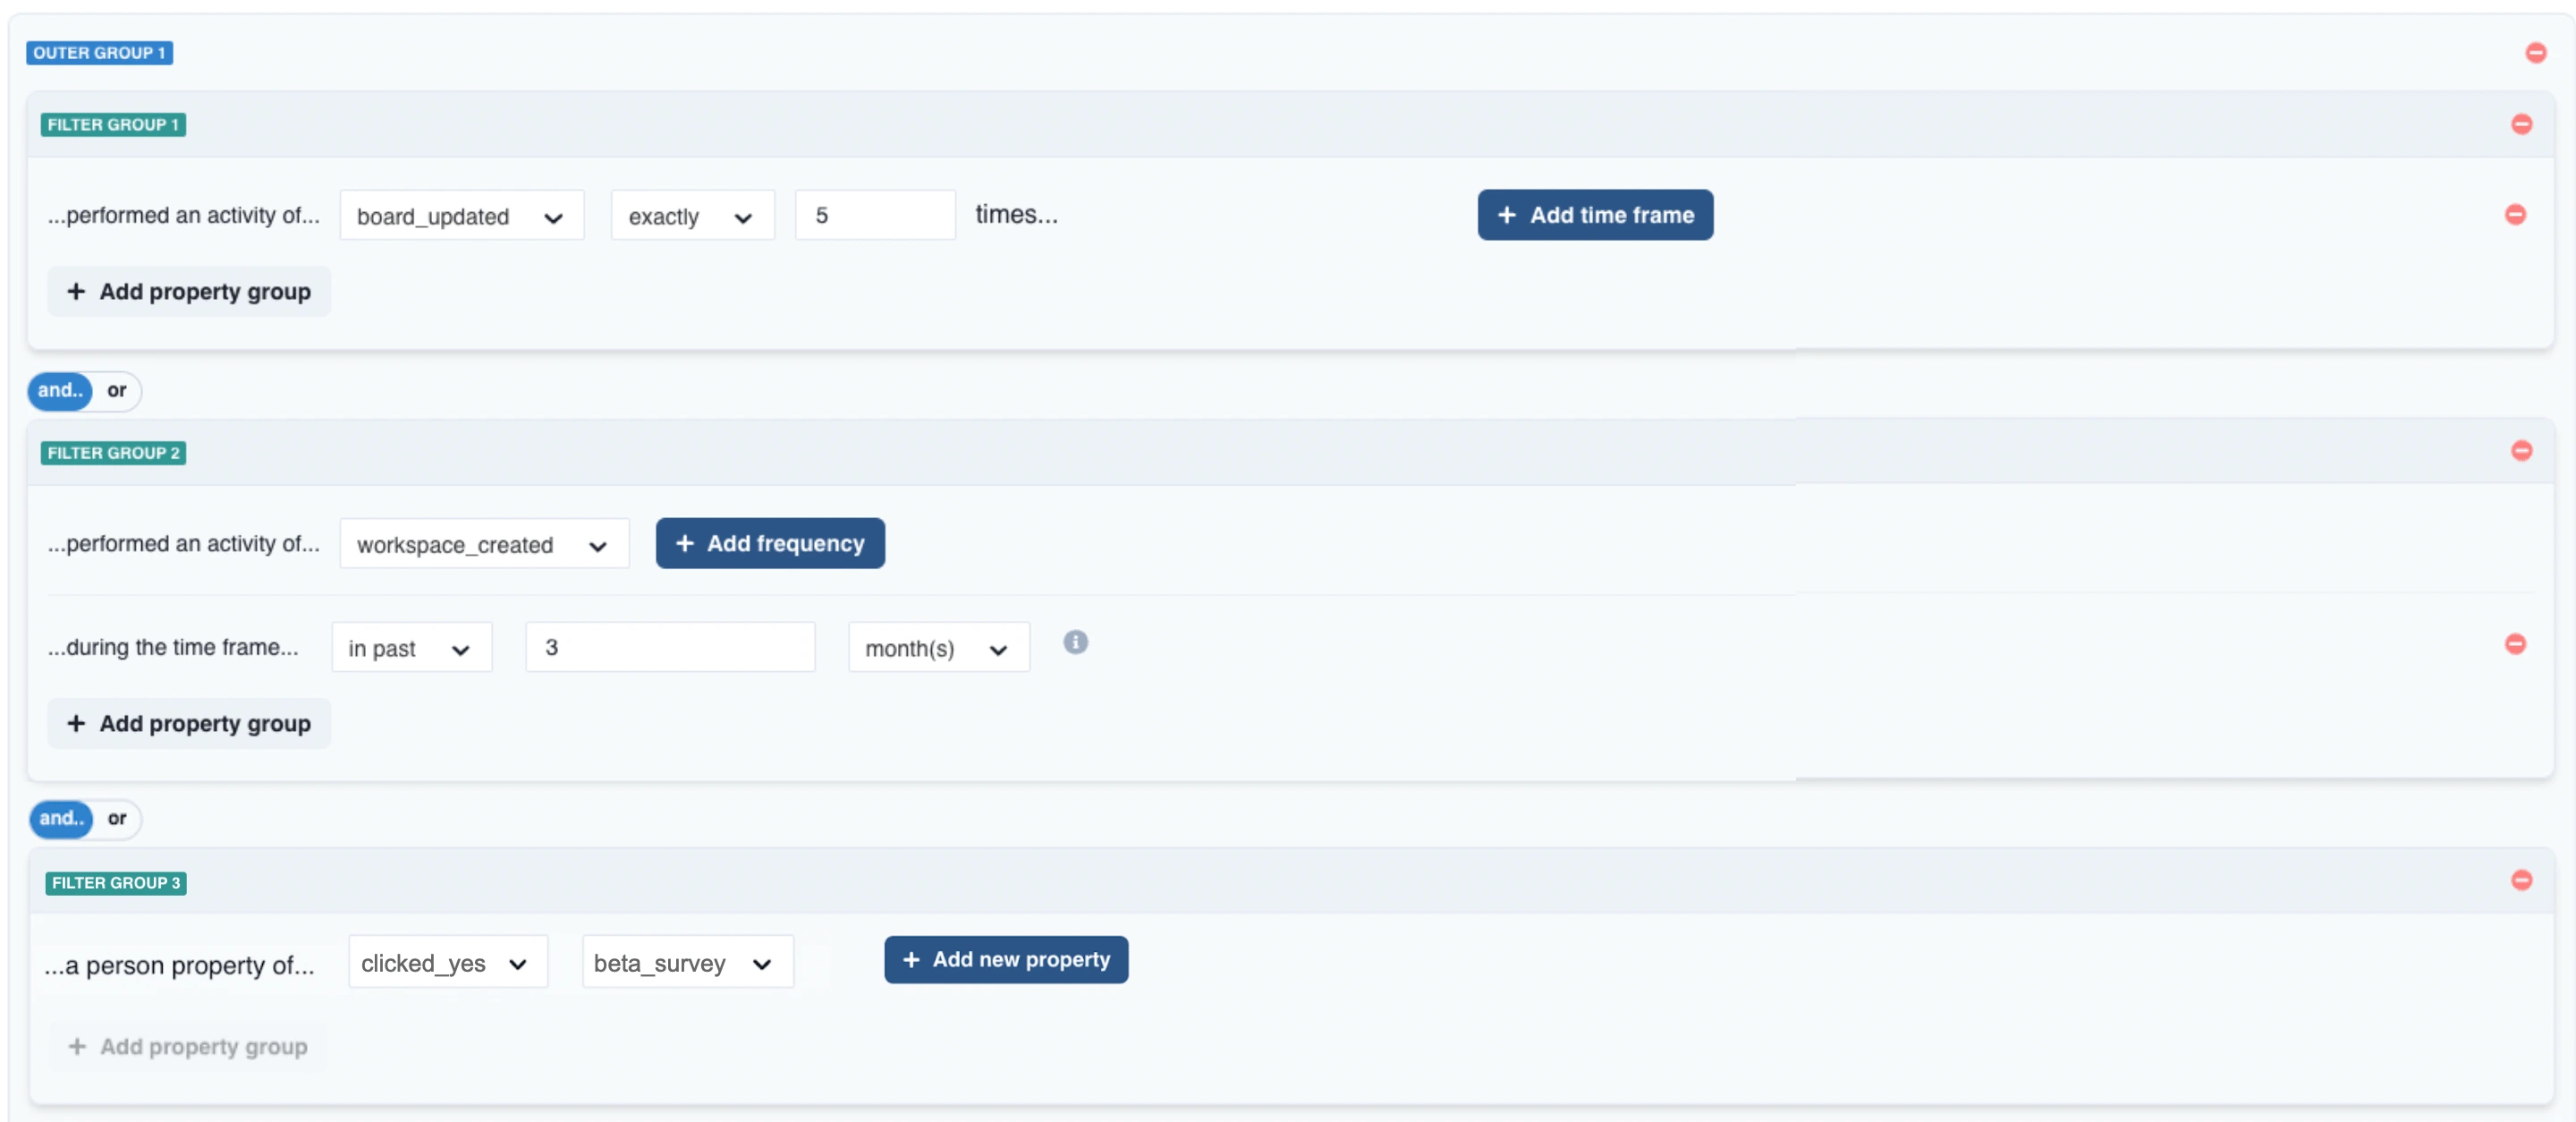Open the 'exactly' frequency dropdown

[691, 216]
